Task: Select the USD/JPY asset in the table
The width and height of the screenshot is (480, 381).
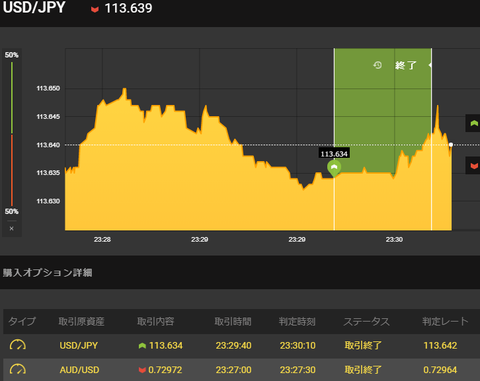Action: [79, 345]
